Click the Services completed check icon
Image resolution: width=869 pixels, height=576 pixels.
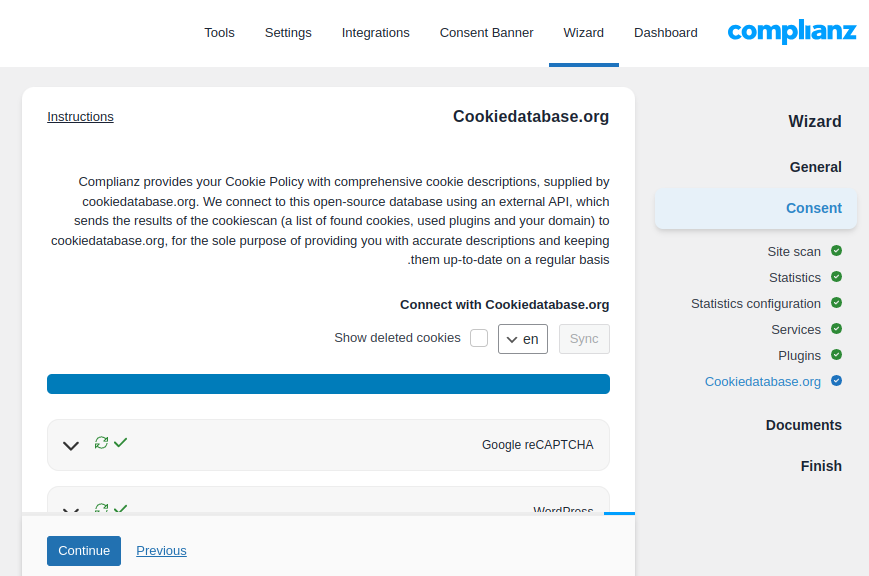pos(836,329)
